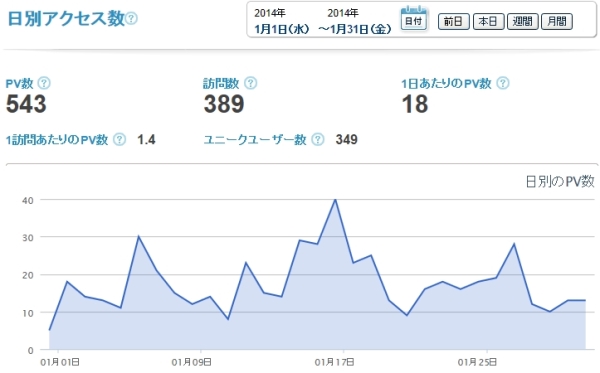
Task: Click help icon beside 訪問数
Action: (251, 83)
